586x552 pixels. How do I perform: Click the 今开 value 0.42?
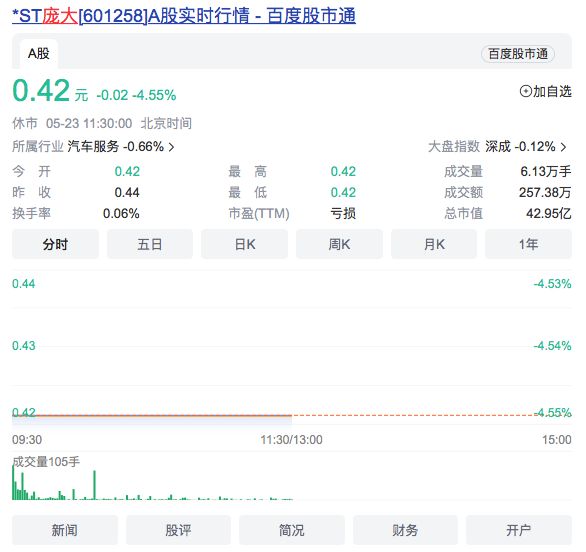pos(127,172)
